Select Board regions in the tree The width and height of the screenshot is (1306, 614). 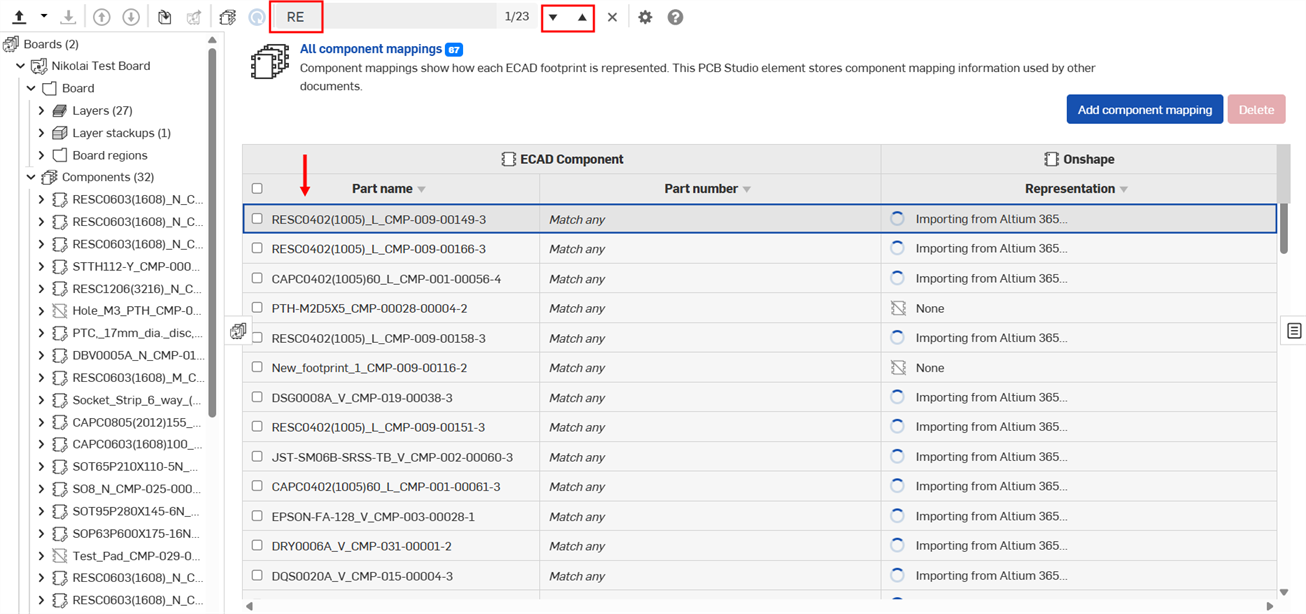109,155
